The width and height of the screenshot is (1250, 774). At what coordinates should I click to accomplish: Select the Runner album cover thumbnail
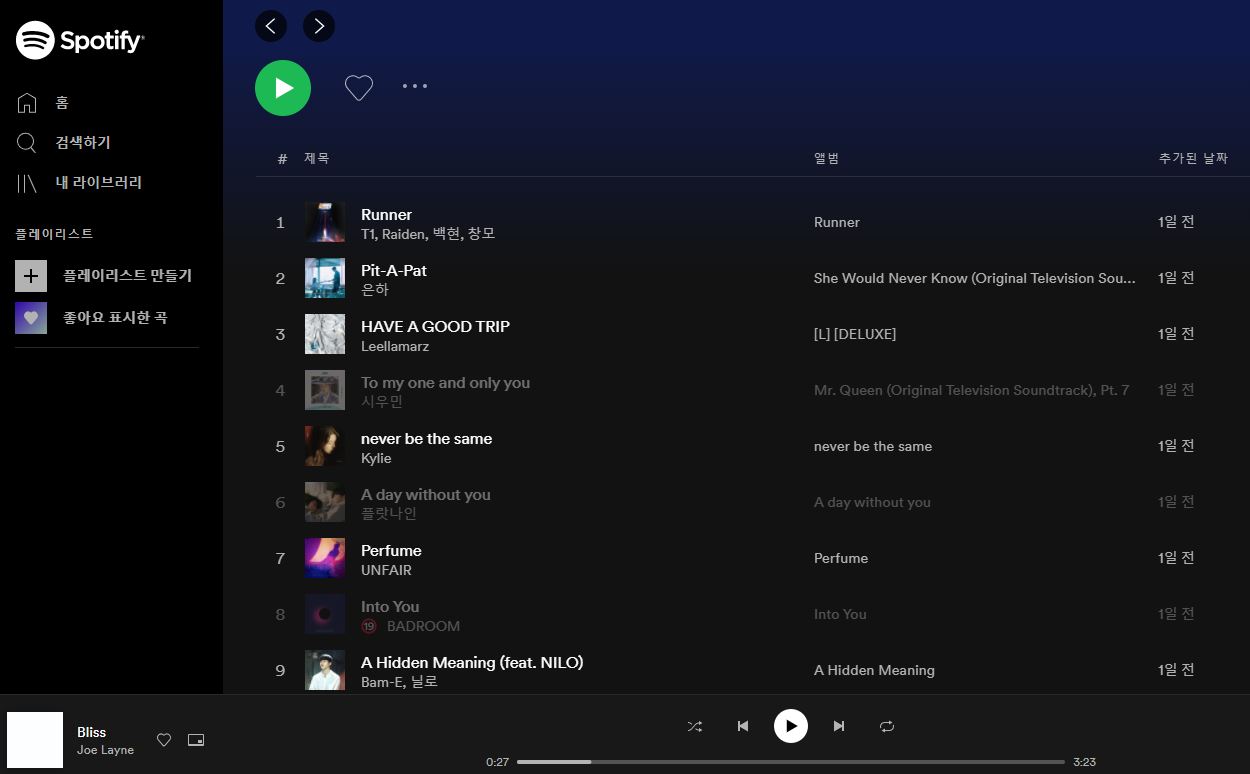click(x=325, y=222)
